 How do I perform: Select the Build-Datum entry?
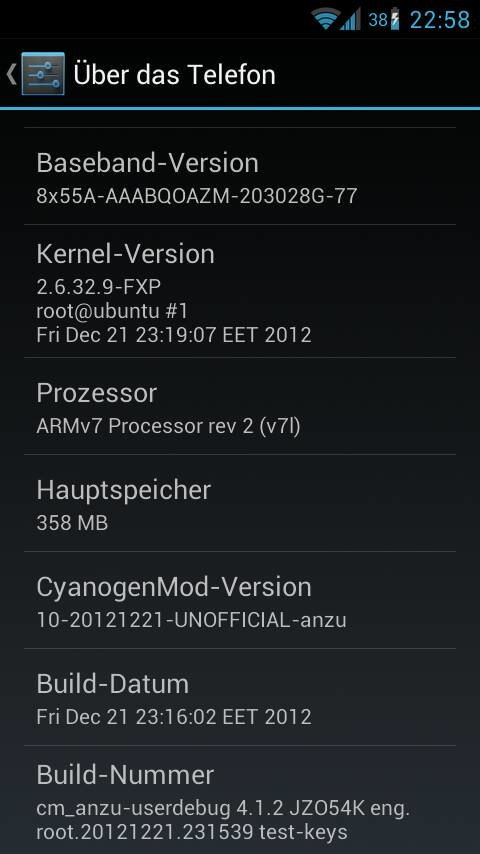click(240, 697)
